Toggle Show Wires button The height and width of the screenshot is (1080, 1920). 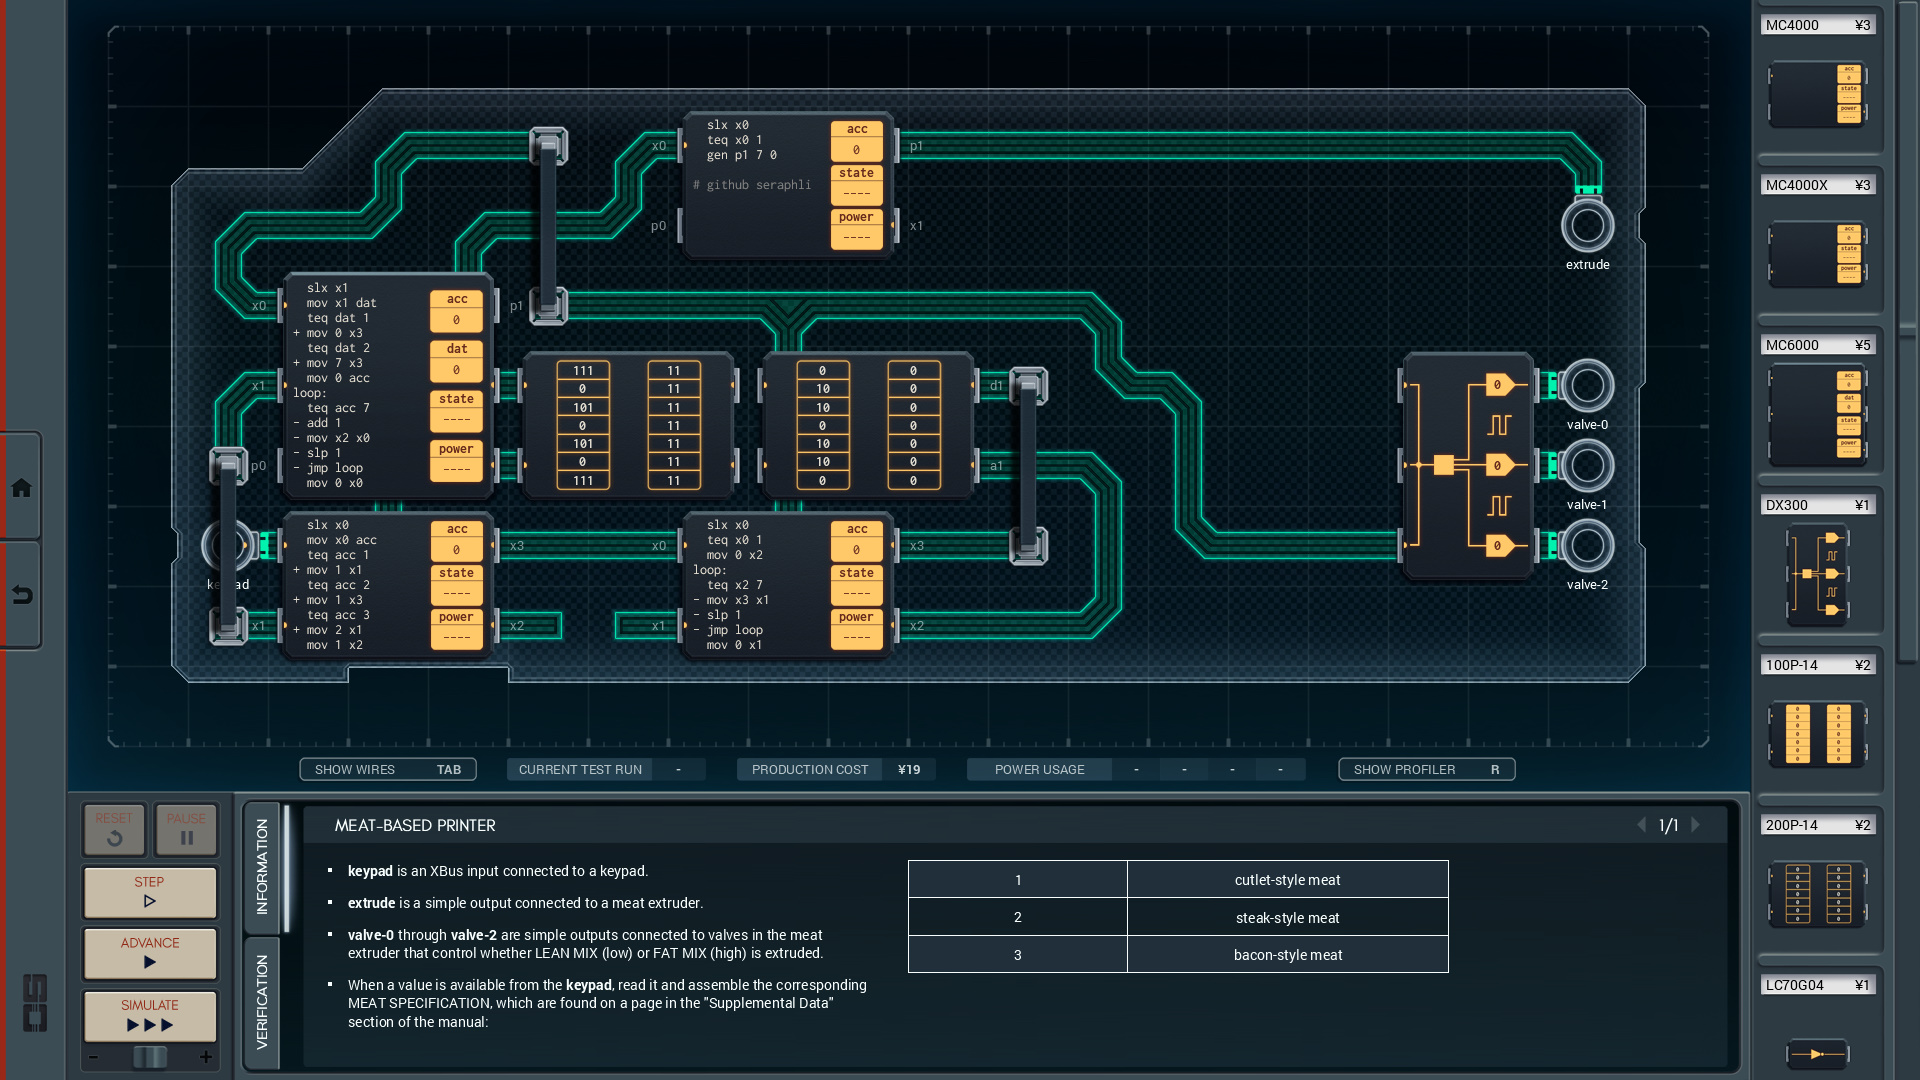coord(387,769)
